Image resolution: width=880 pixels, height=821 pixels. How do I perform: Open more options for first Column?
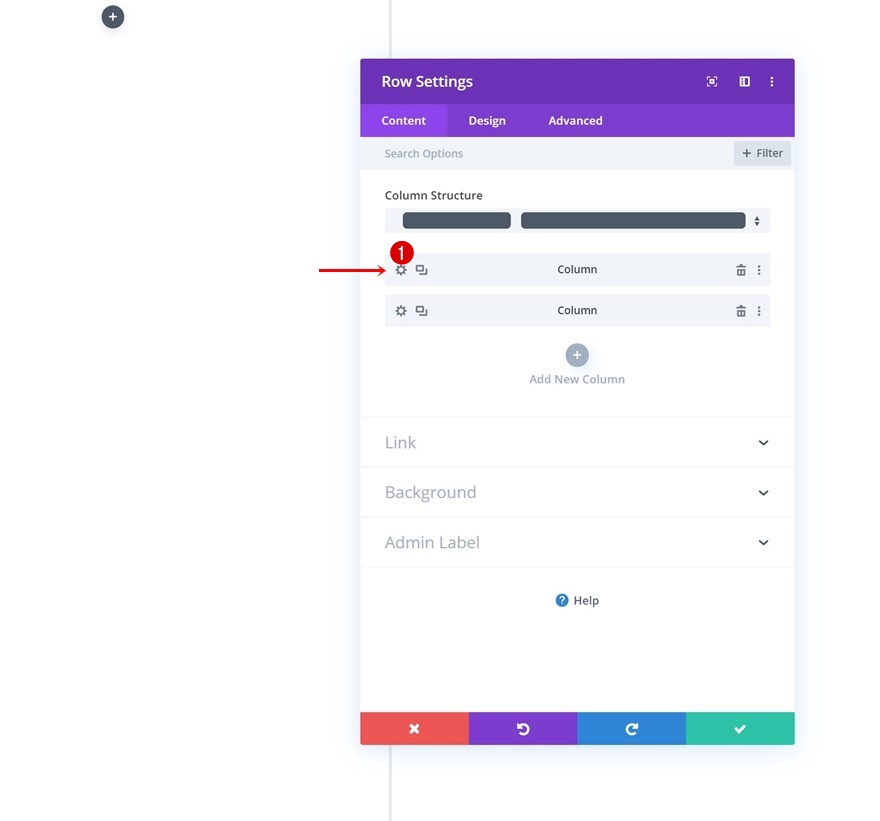point(759,270)
